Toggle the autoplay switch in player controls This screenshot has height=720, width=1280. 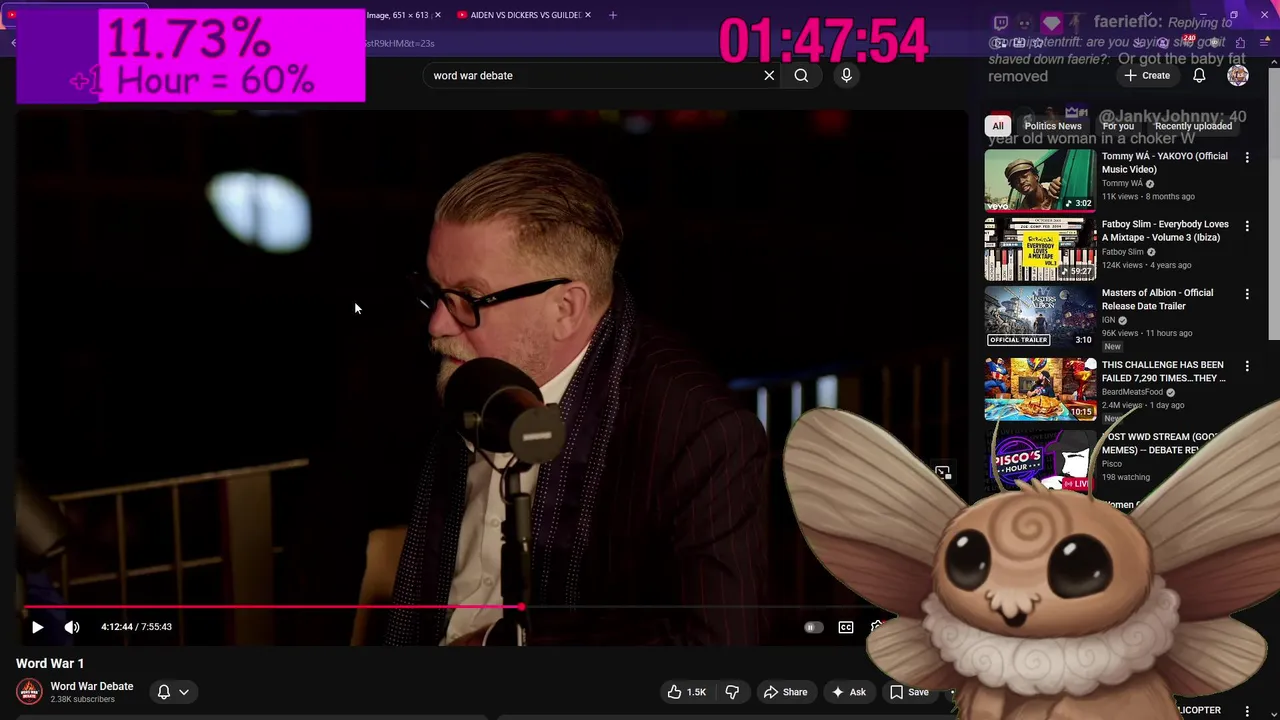(x=813, y=627)
